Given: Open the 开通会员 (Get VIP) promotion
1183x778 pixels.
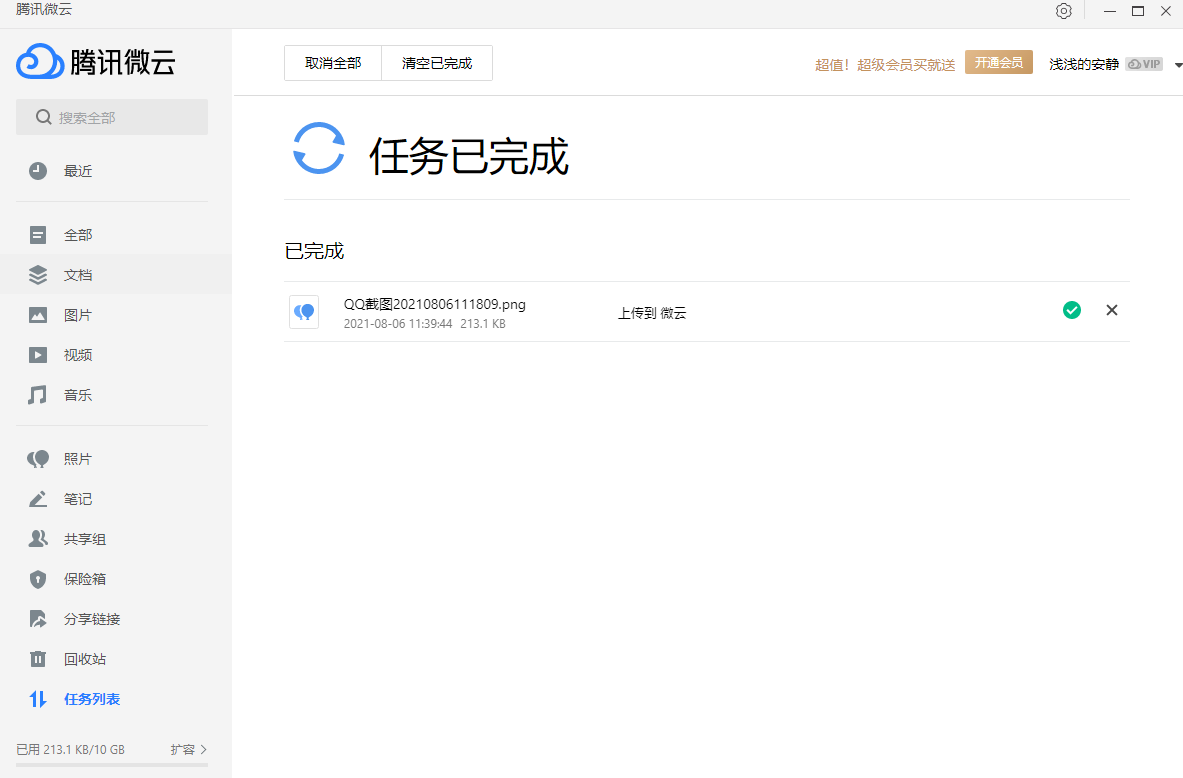Looking at the screenshot, I should click(x=998, y=61).
